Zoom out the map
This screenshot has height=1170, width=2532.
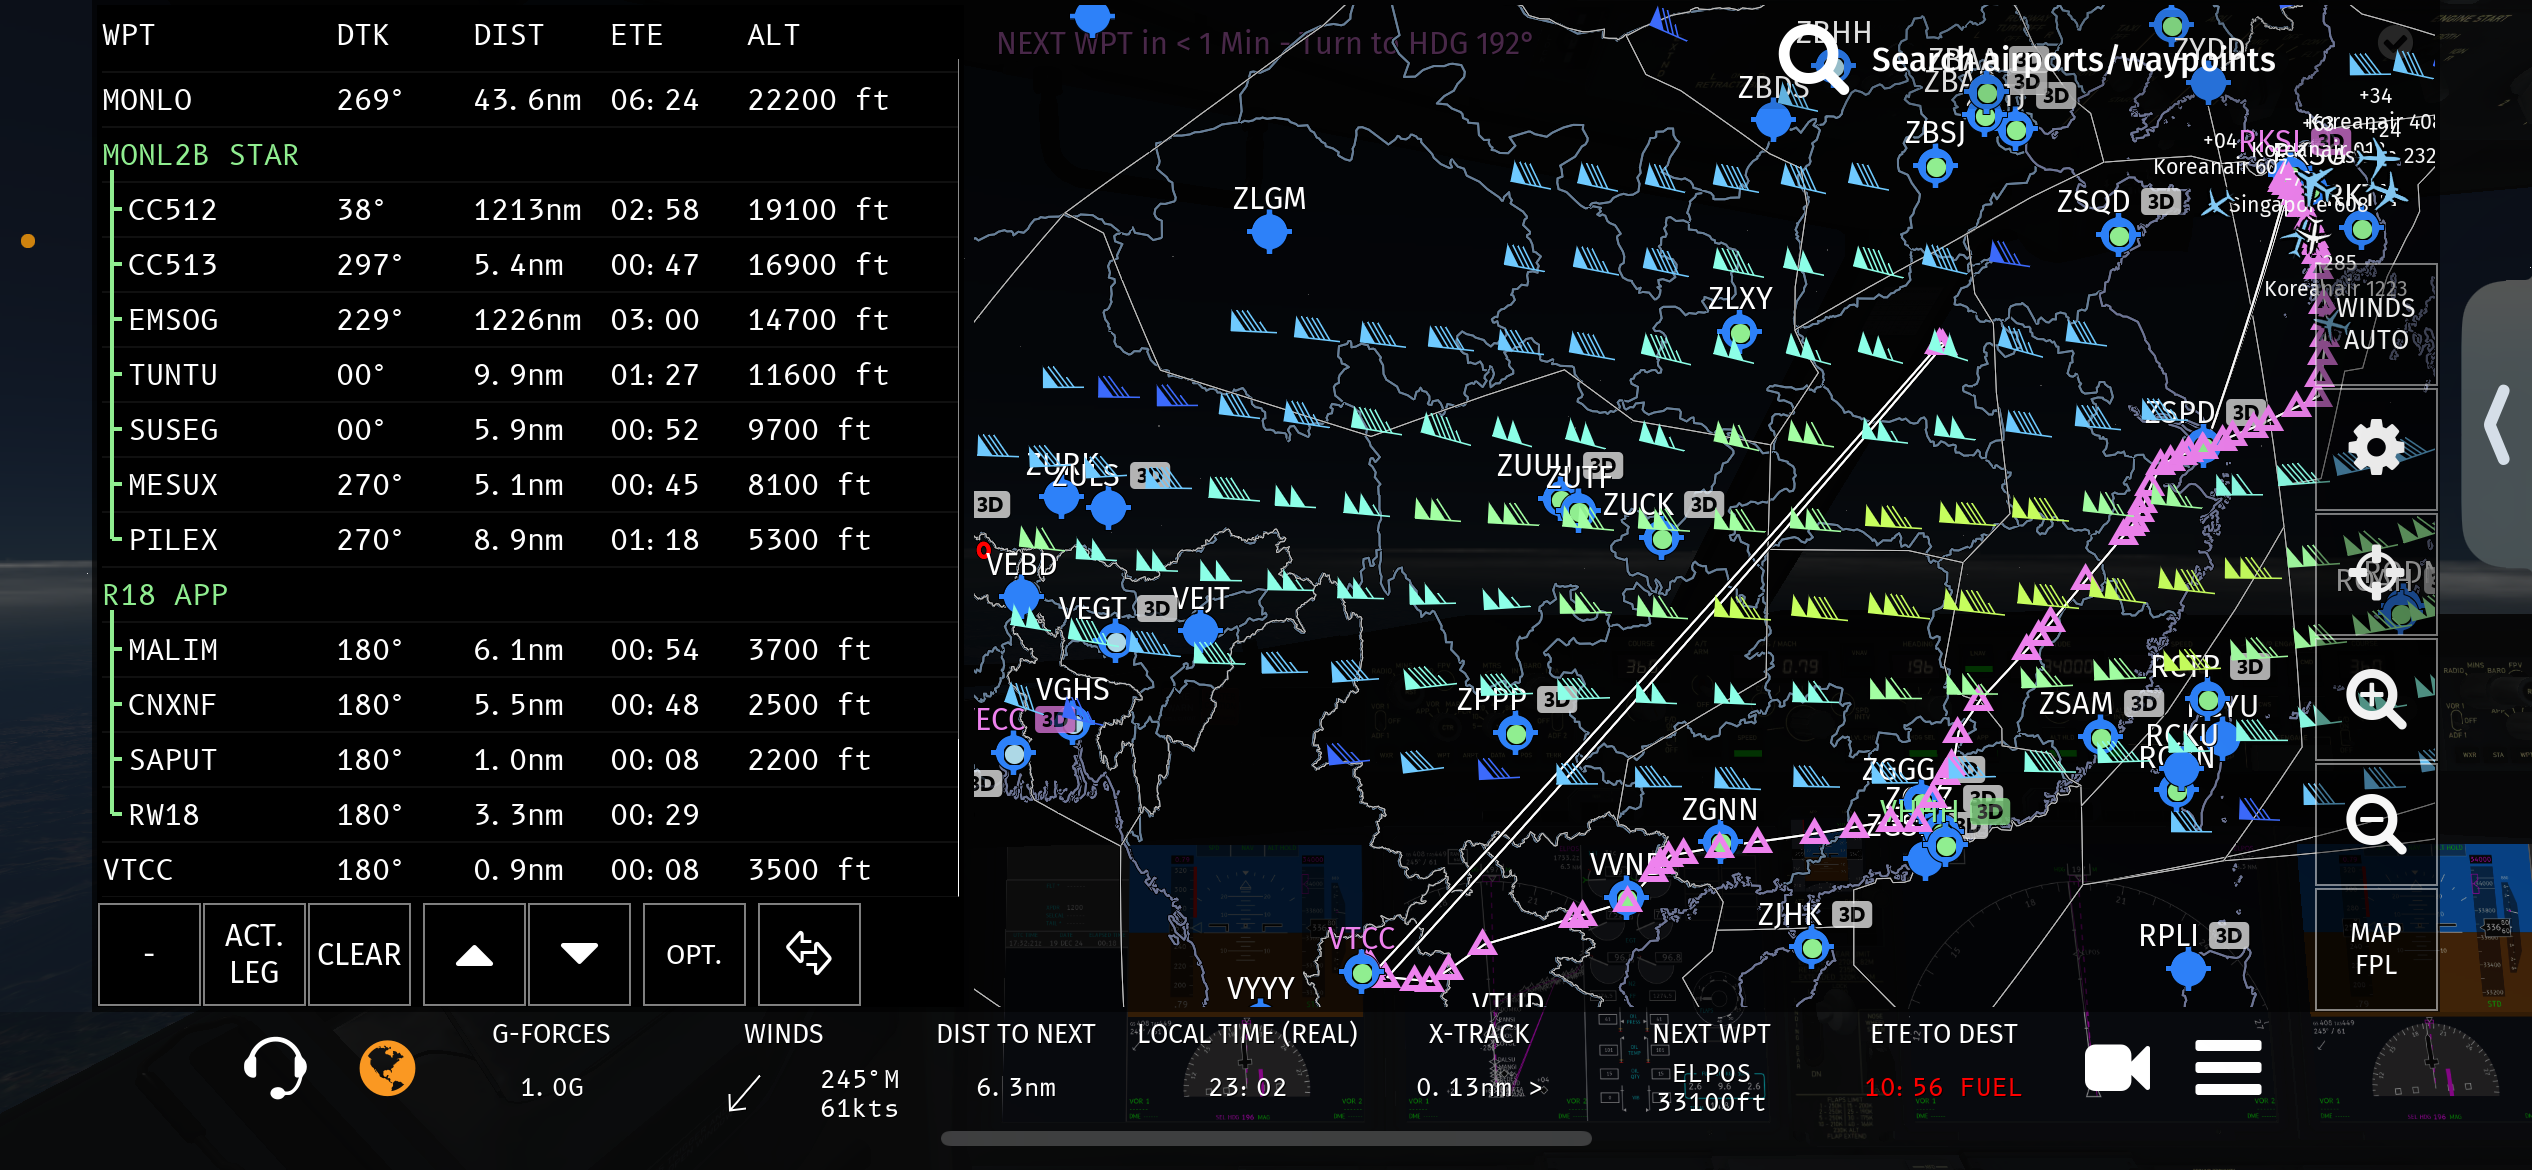tap(2376, 824)
